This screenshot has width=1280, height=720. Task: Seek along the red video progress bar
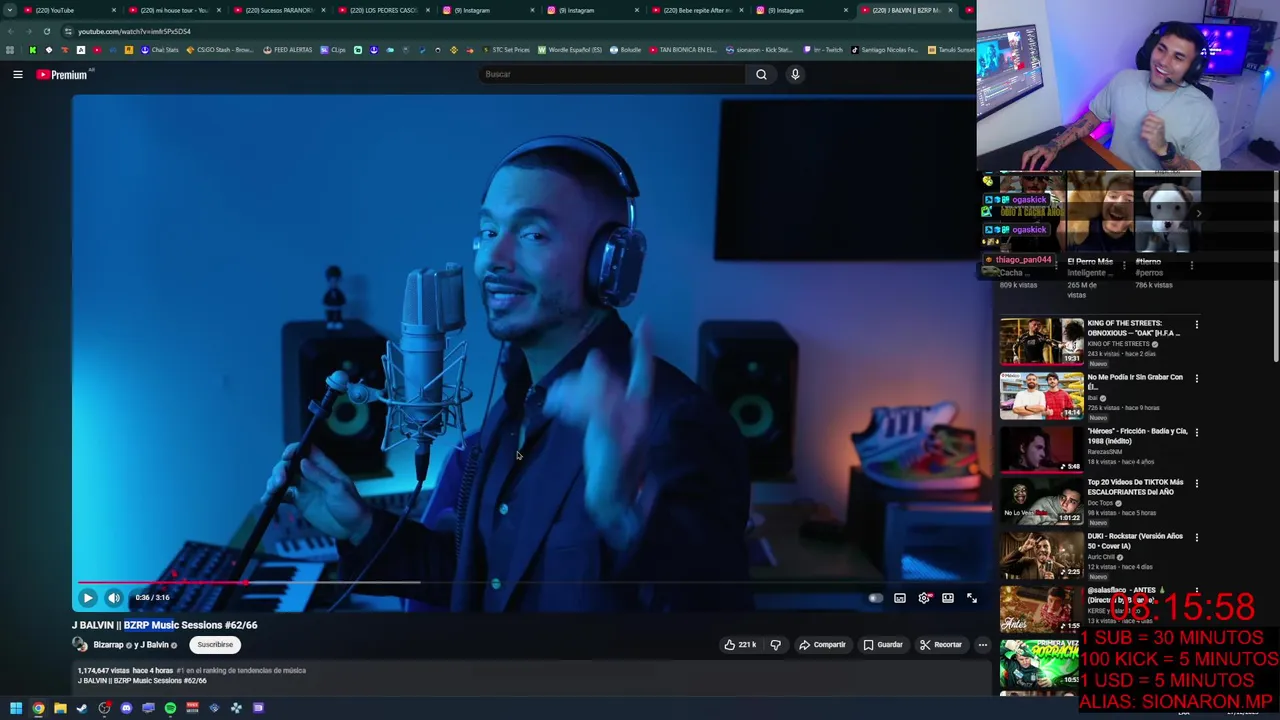point(160,582)
